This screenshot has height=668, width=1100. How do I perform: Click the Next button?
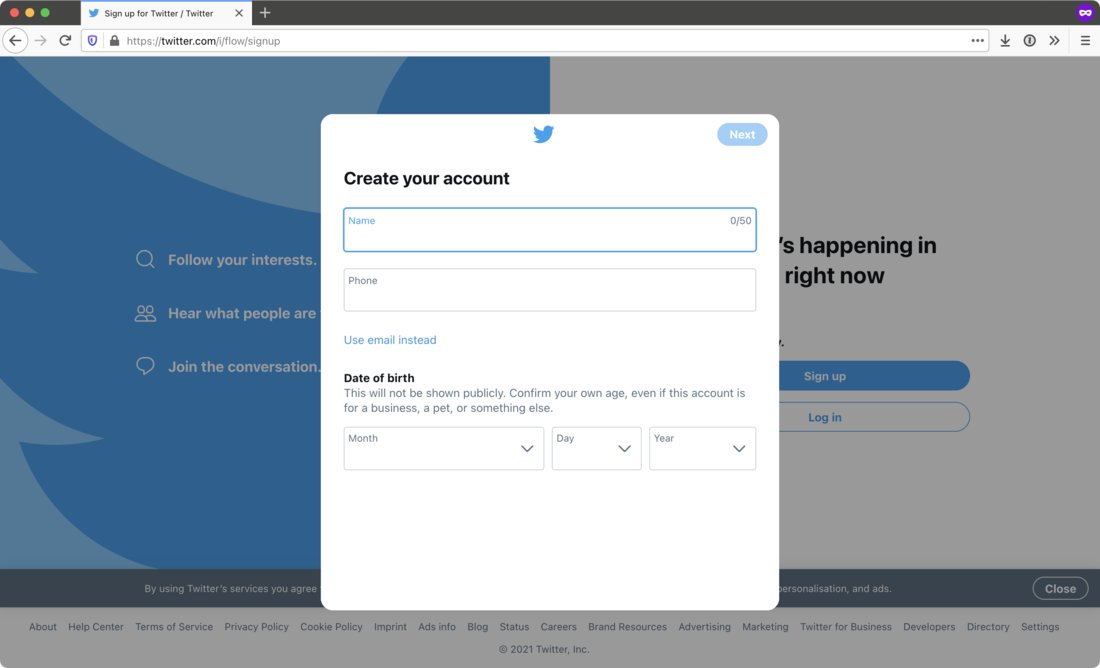click(x=742, y=135)
